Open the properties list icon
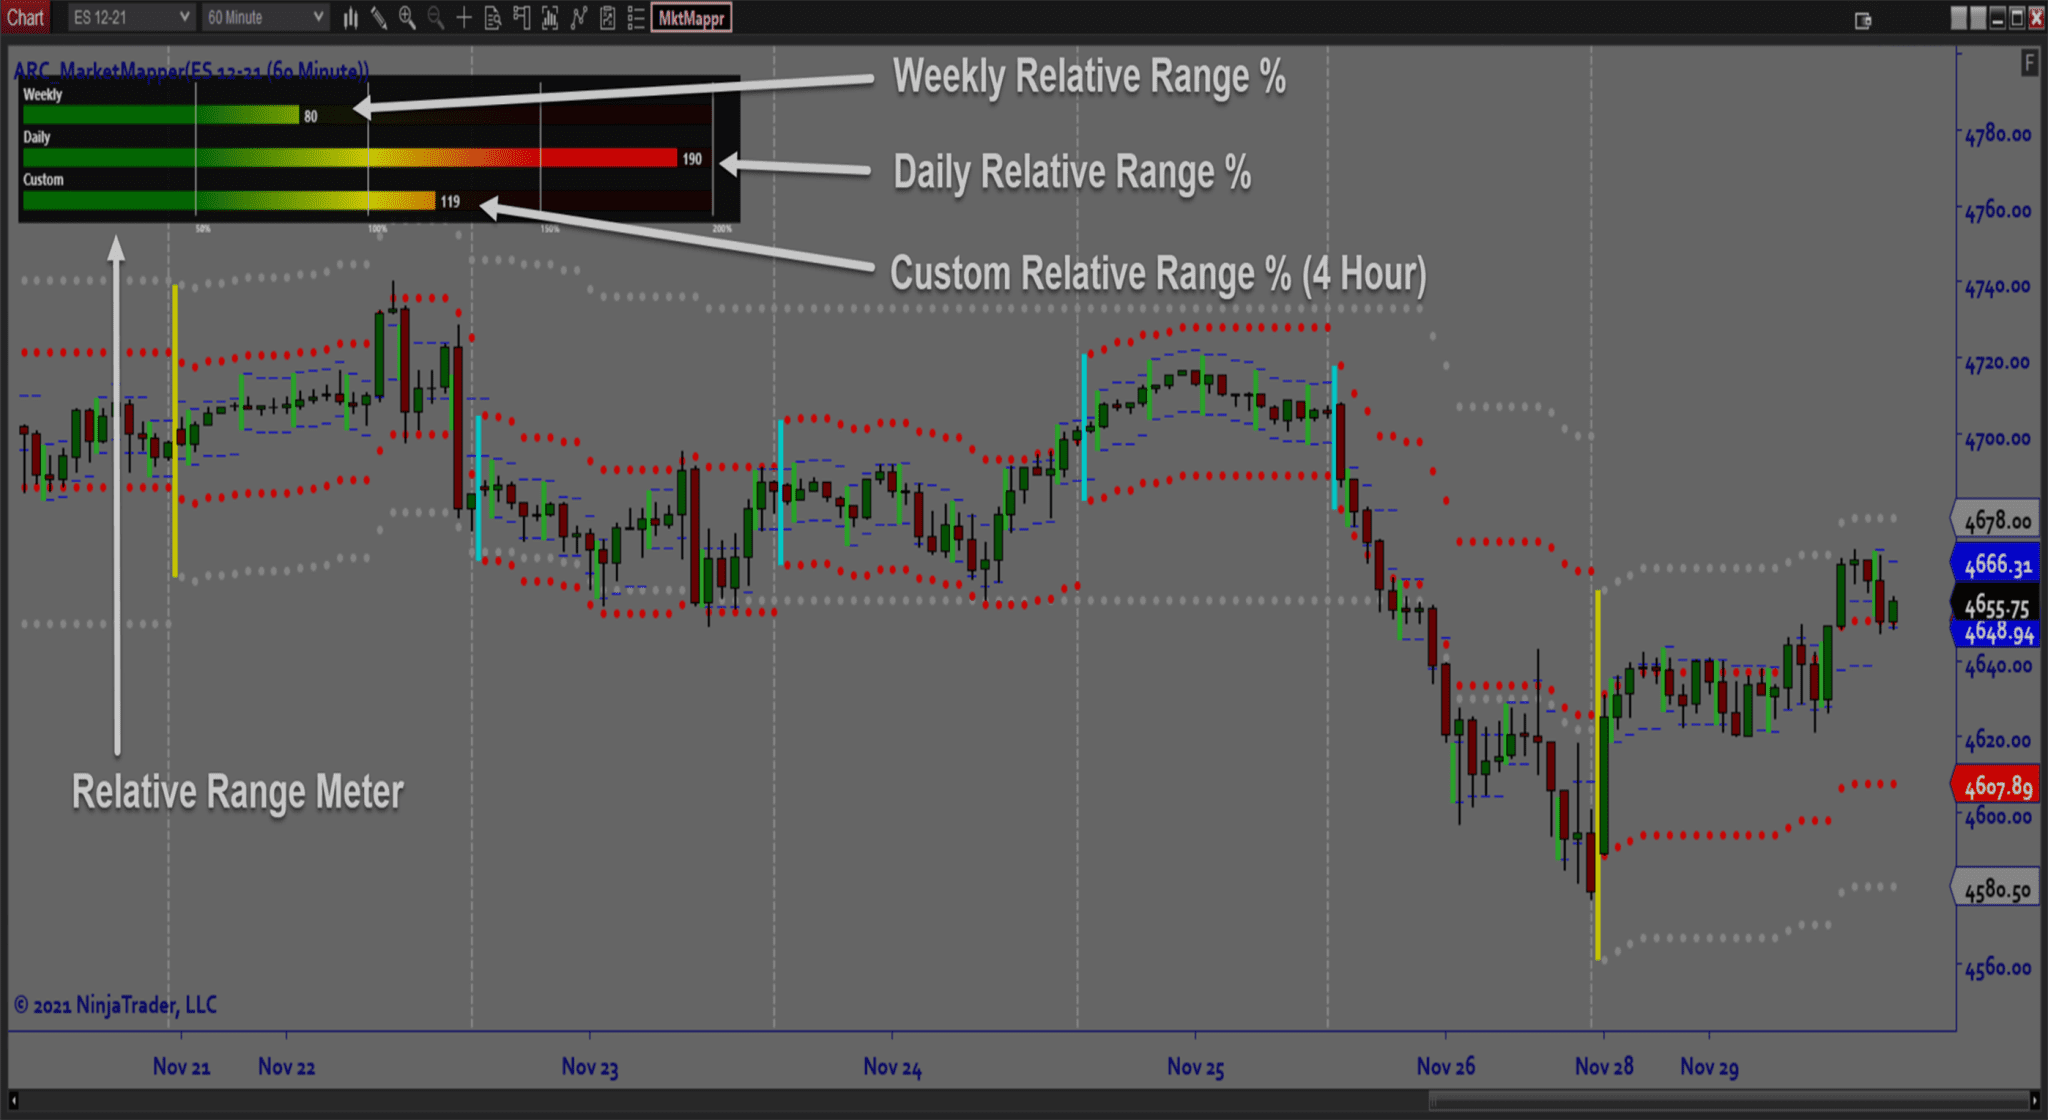The height and width of the screenshot is (1120, 2048). click(635, 18)
